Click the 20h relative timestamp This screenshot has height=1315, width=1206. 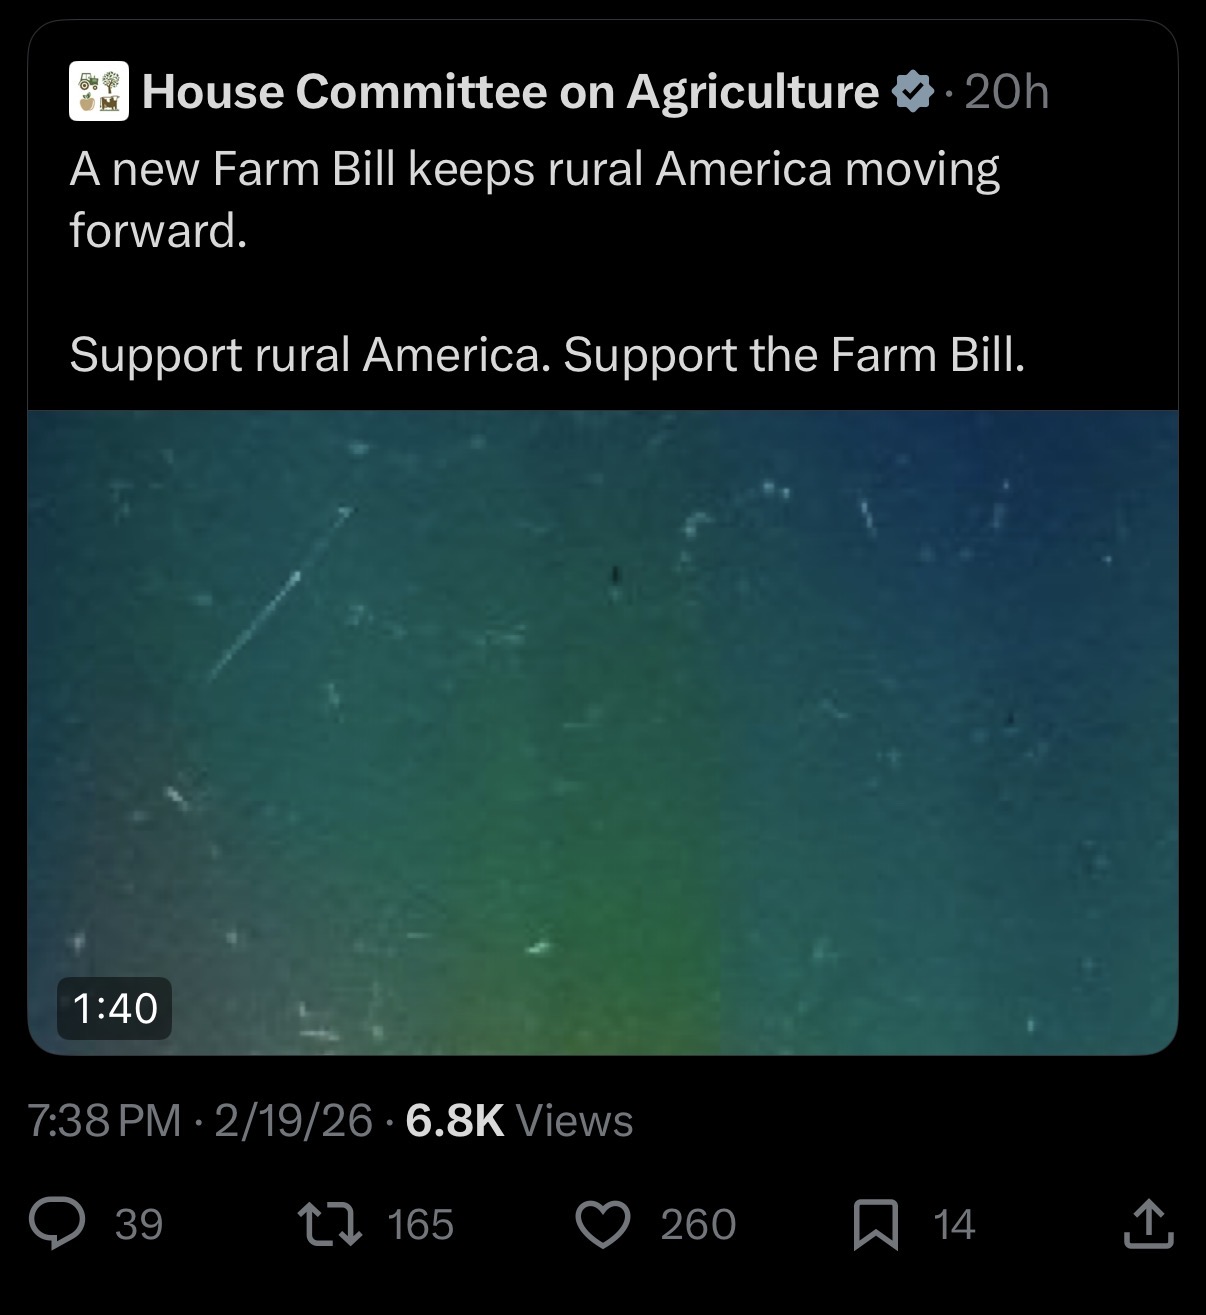(1007, 92)
